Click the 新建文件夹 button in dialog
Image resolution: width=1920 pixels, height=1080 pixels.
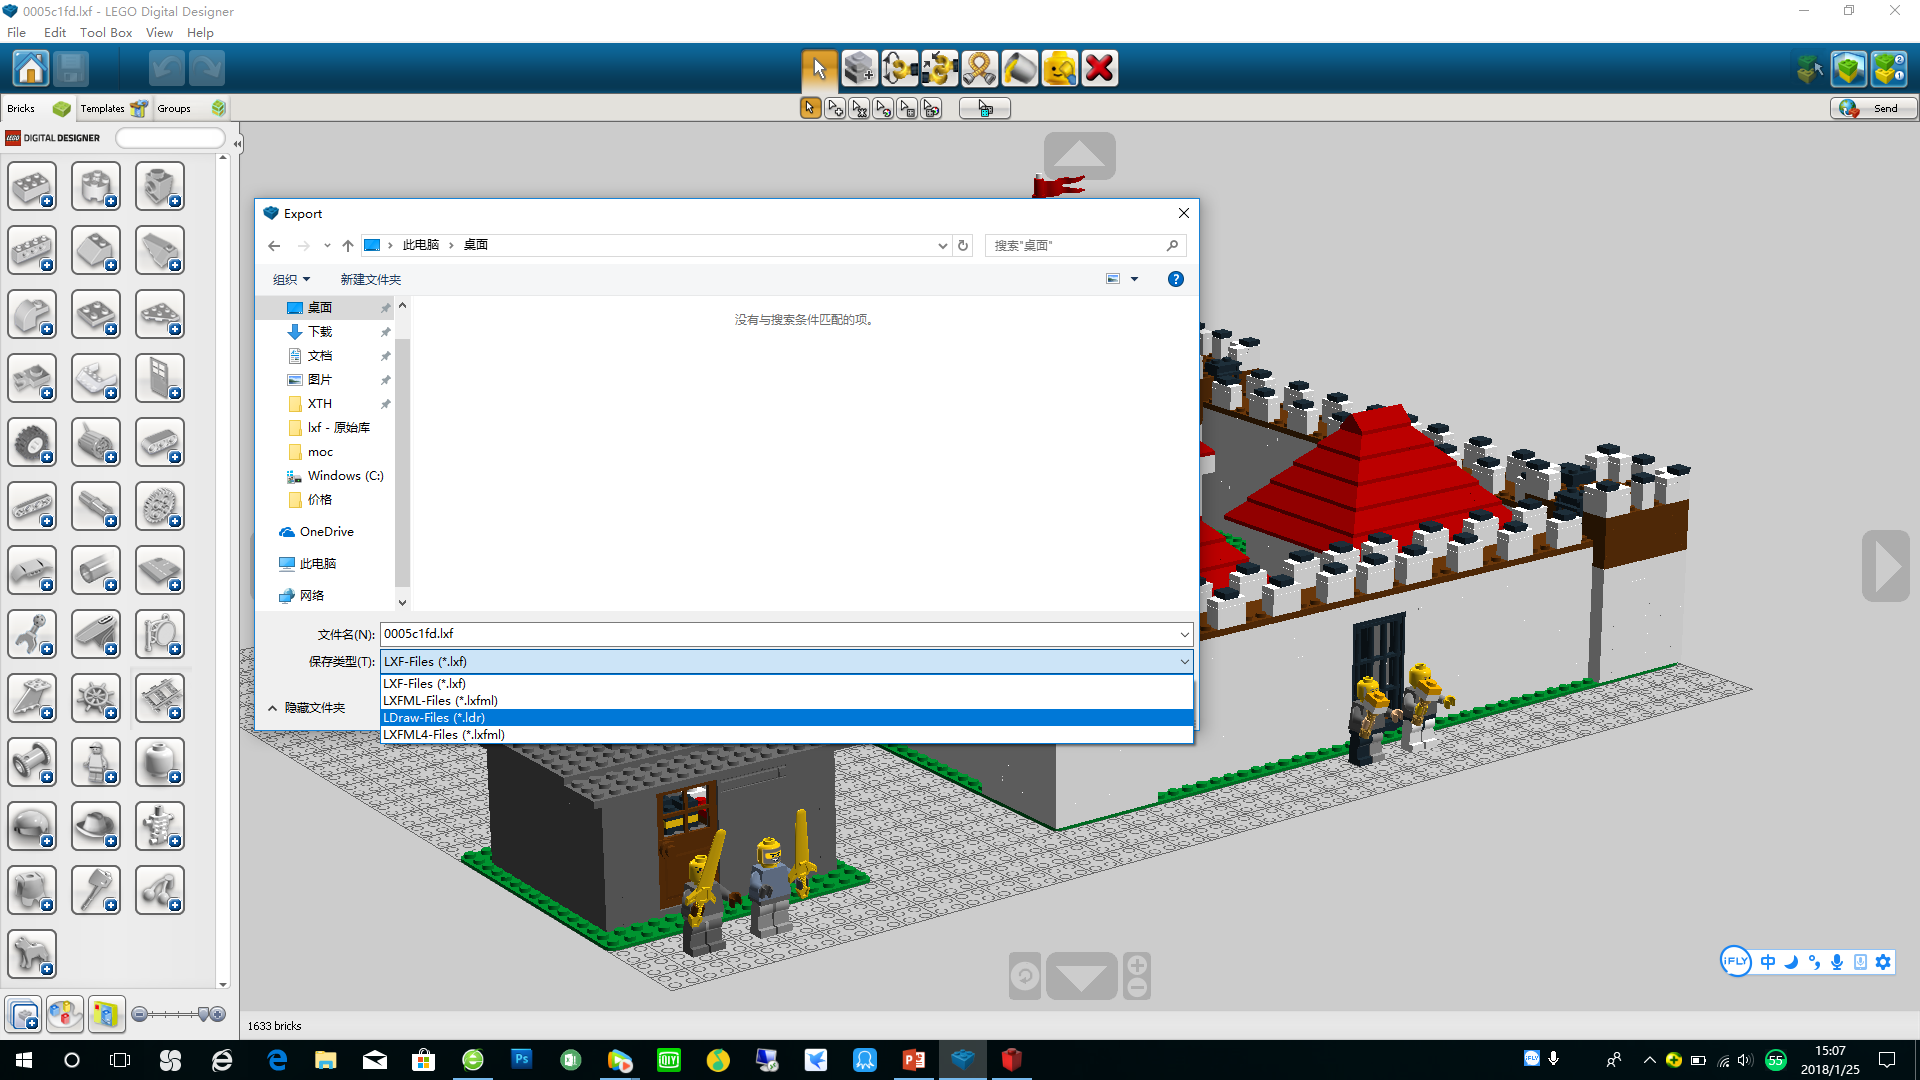pos(371,278)
